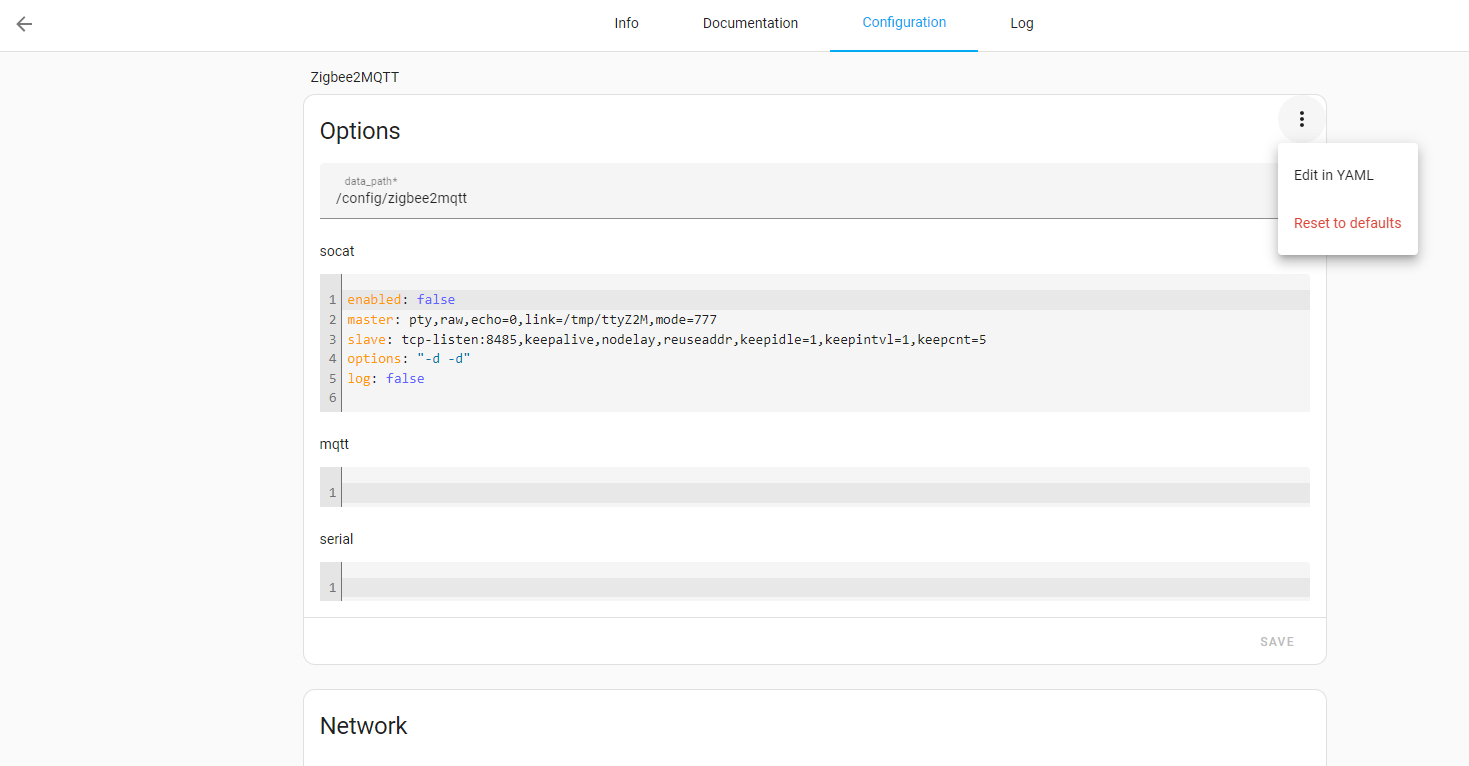The image size is (1469, 766).
Task: Select Reset to defaults menu entry
Action: coord(1347,223)
